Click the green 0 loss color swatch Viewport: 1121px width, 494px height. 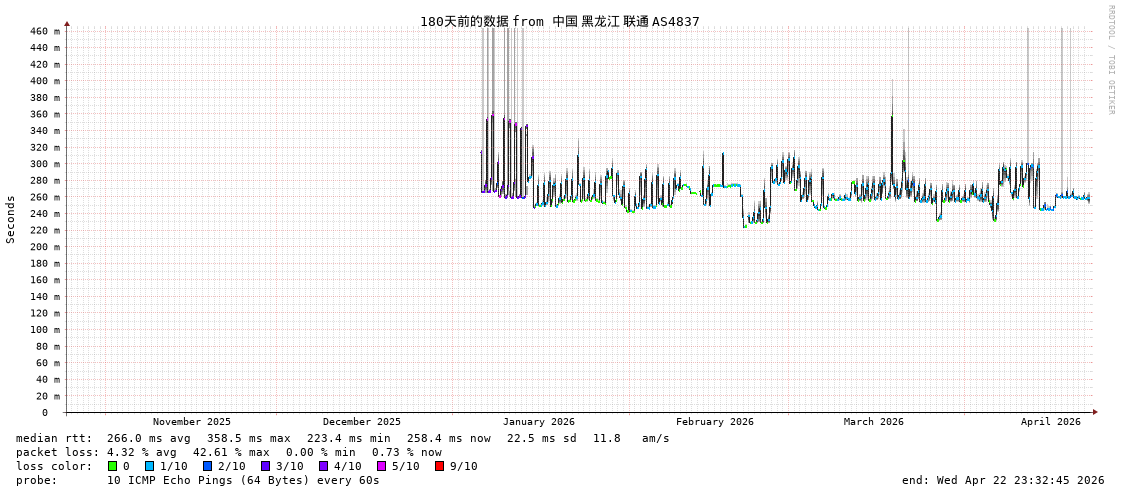113,466
